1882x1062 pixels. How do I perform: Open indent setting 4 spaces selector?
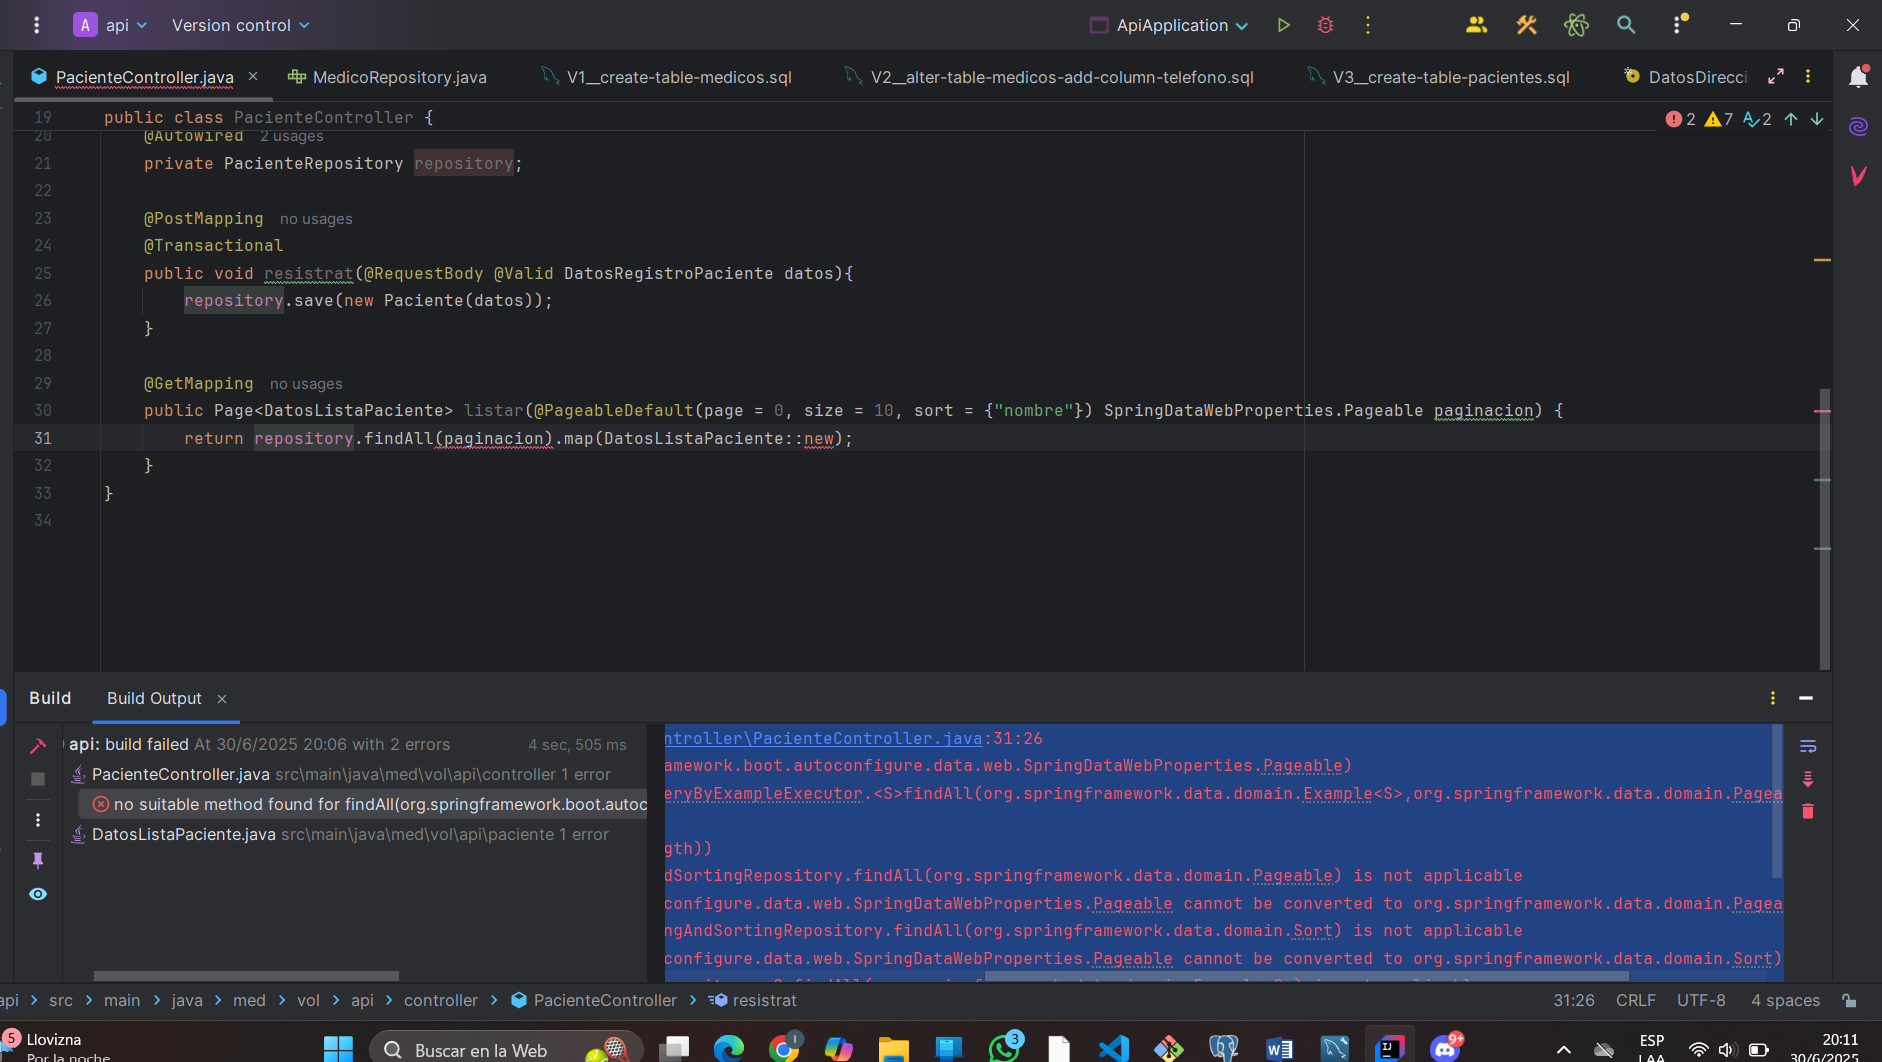pos(1785,1000)
